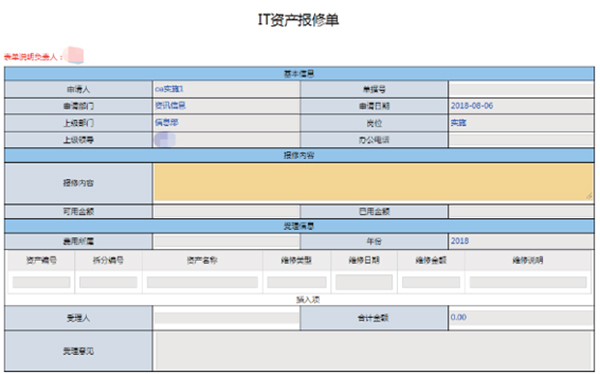Click the 受理意见 large text area

coord(373,351)
